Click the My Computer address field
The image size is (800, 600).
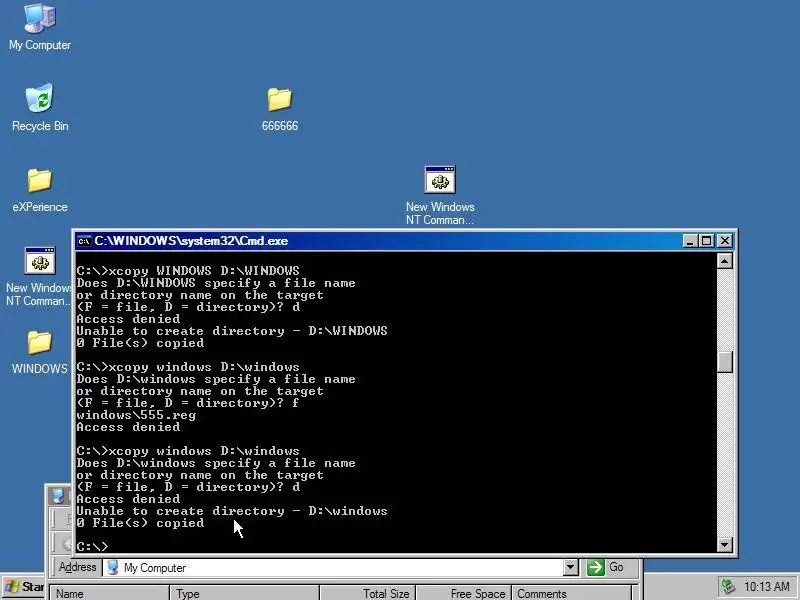point(340,567)
